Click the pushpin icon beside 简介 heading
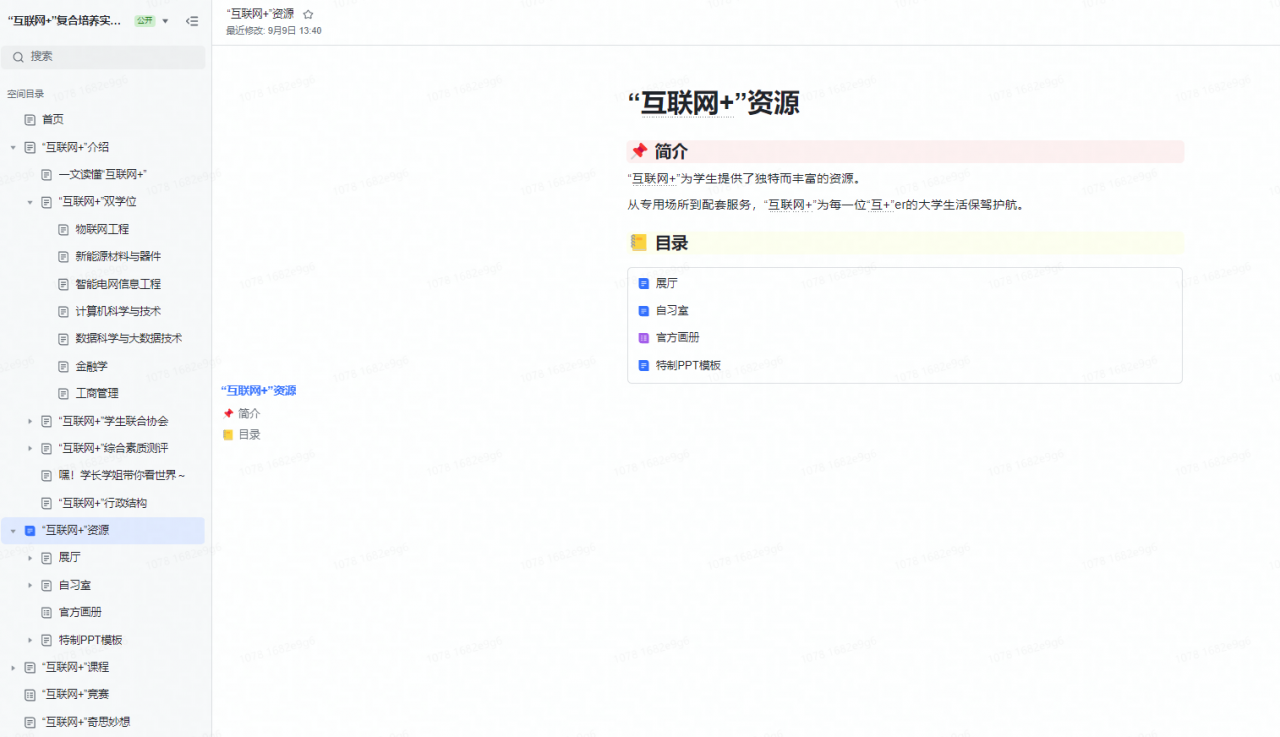Image resolution: width=1280 pixels, height=737 pixels. click(x=638, y=152)
